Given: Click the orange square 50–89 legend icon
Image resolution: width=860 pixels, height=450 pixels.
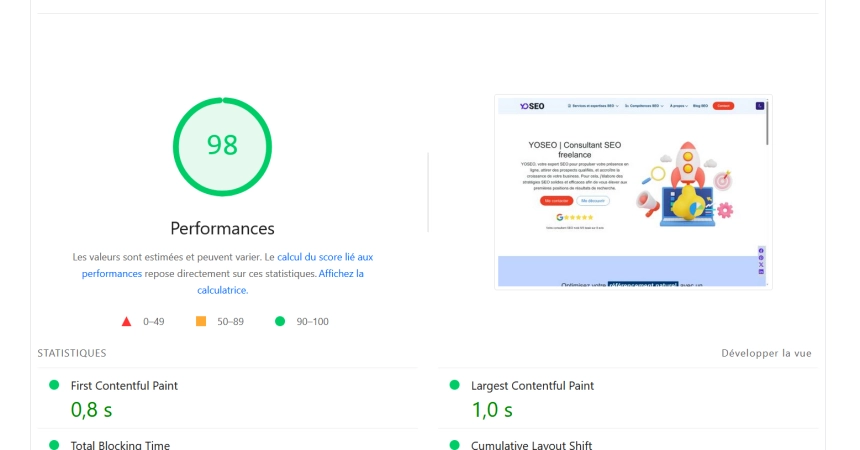Looking at the screenshot, I should (201, 321).
